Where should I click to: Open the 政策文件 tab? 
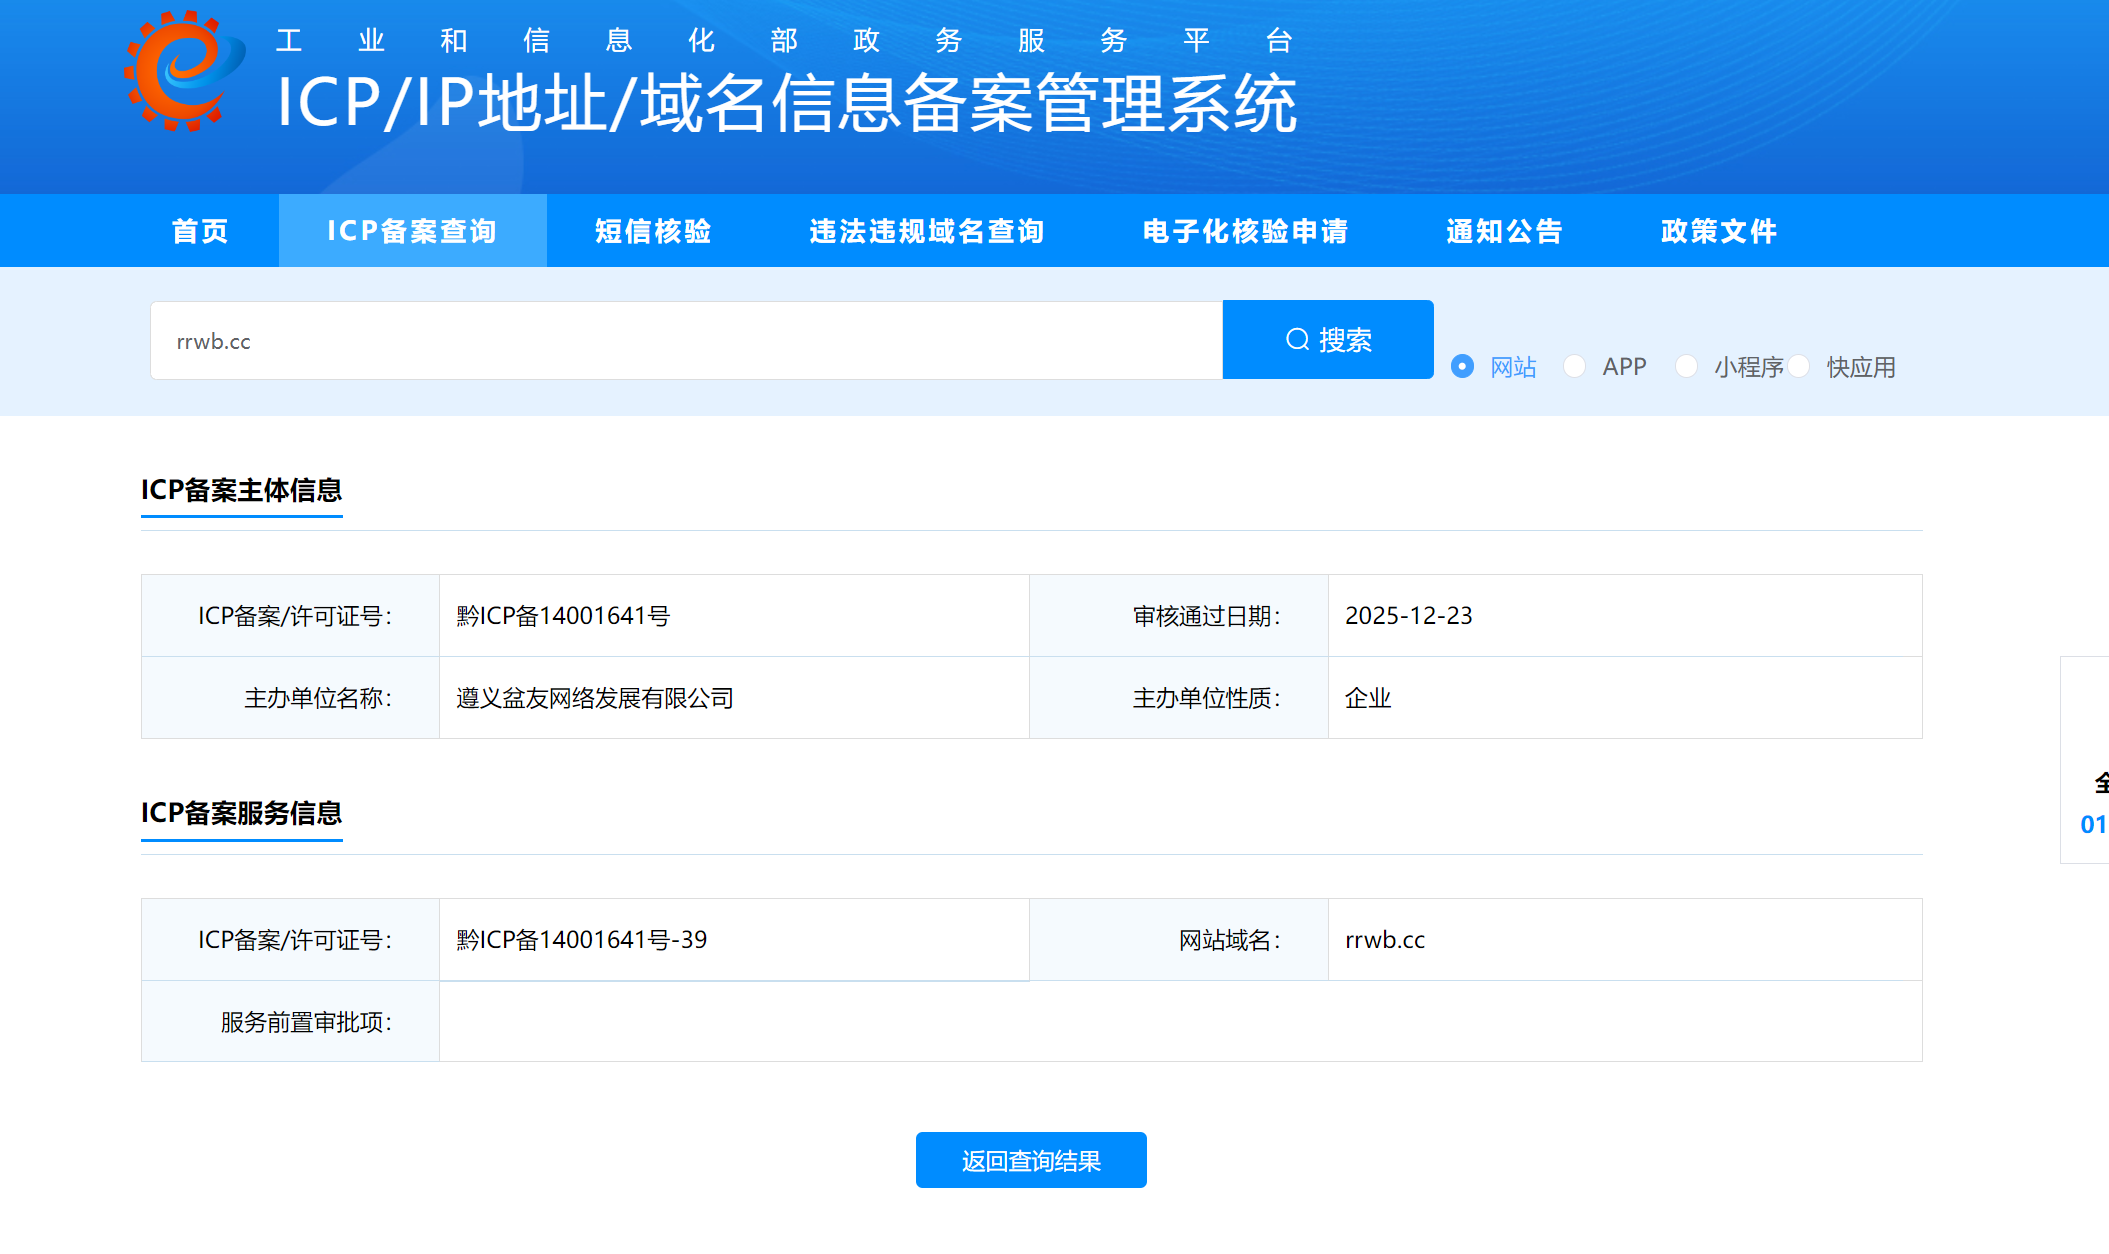(x=1718, y=231)
